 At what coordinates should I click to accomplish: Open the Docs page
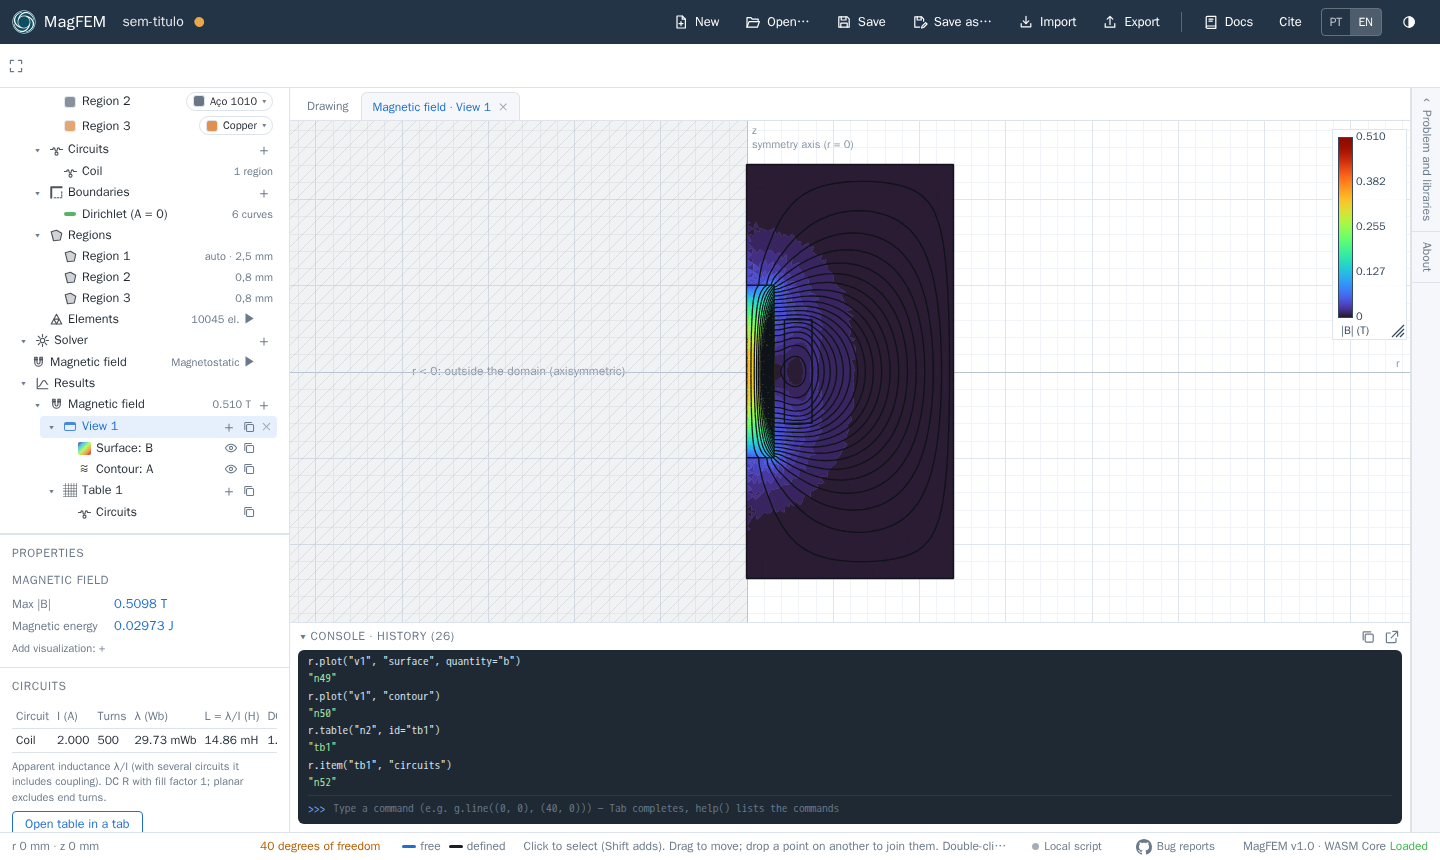1229,22
